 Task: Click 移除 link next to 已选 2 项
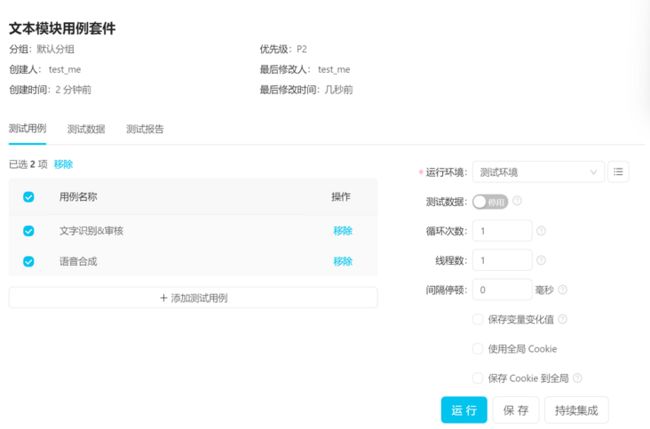(x=63, y=165)
